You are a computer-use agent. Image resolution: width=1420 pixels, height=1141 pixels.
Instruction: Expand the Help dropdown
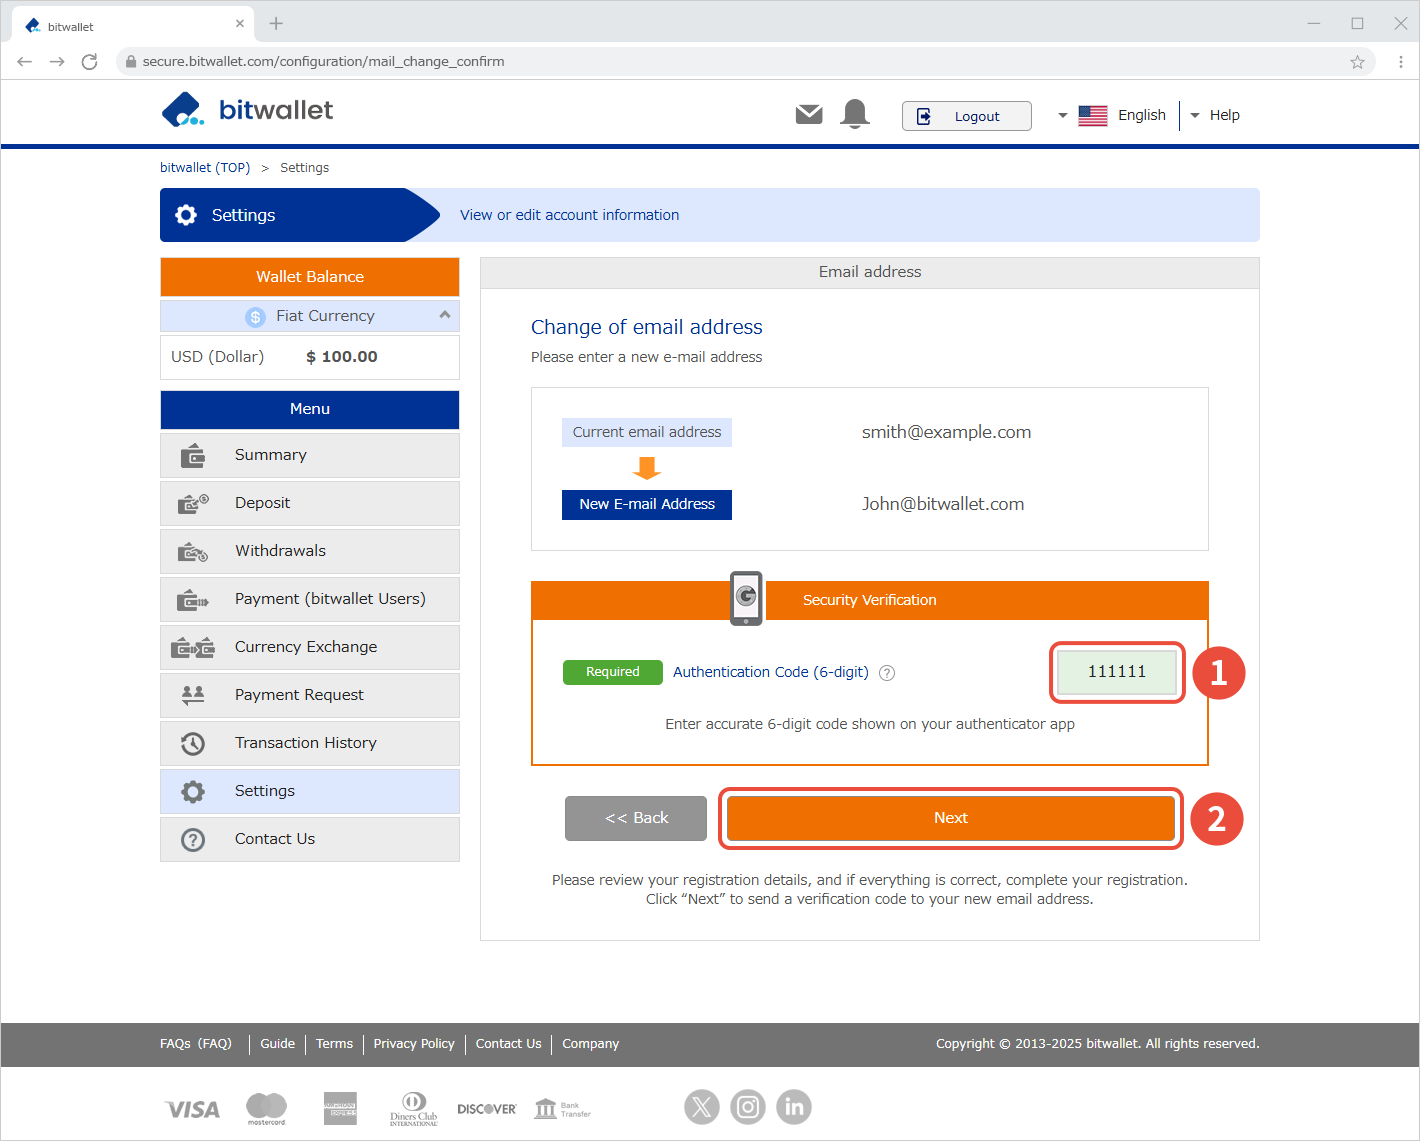click(x=1215, y=115)
